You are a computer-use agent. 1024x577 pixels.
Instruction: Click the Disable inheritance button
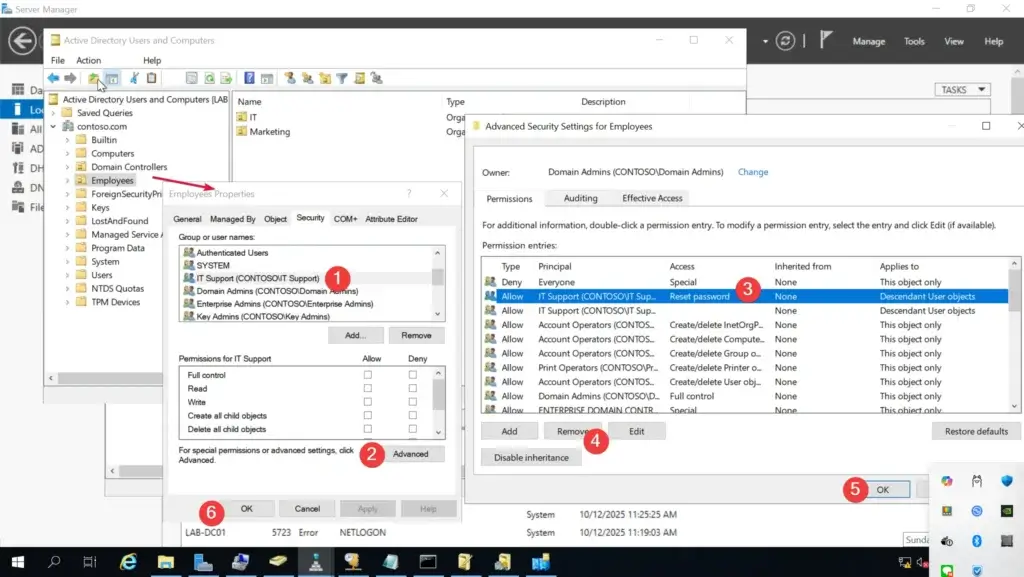point(531,457)
